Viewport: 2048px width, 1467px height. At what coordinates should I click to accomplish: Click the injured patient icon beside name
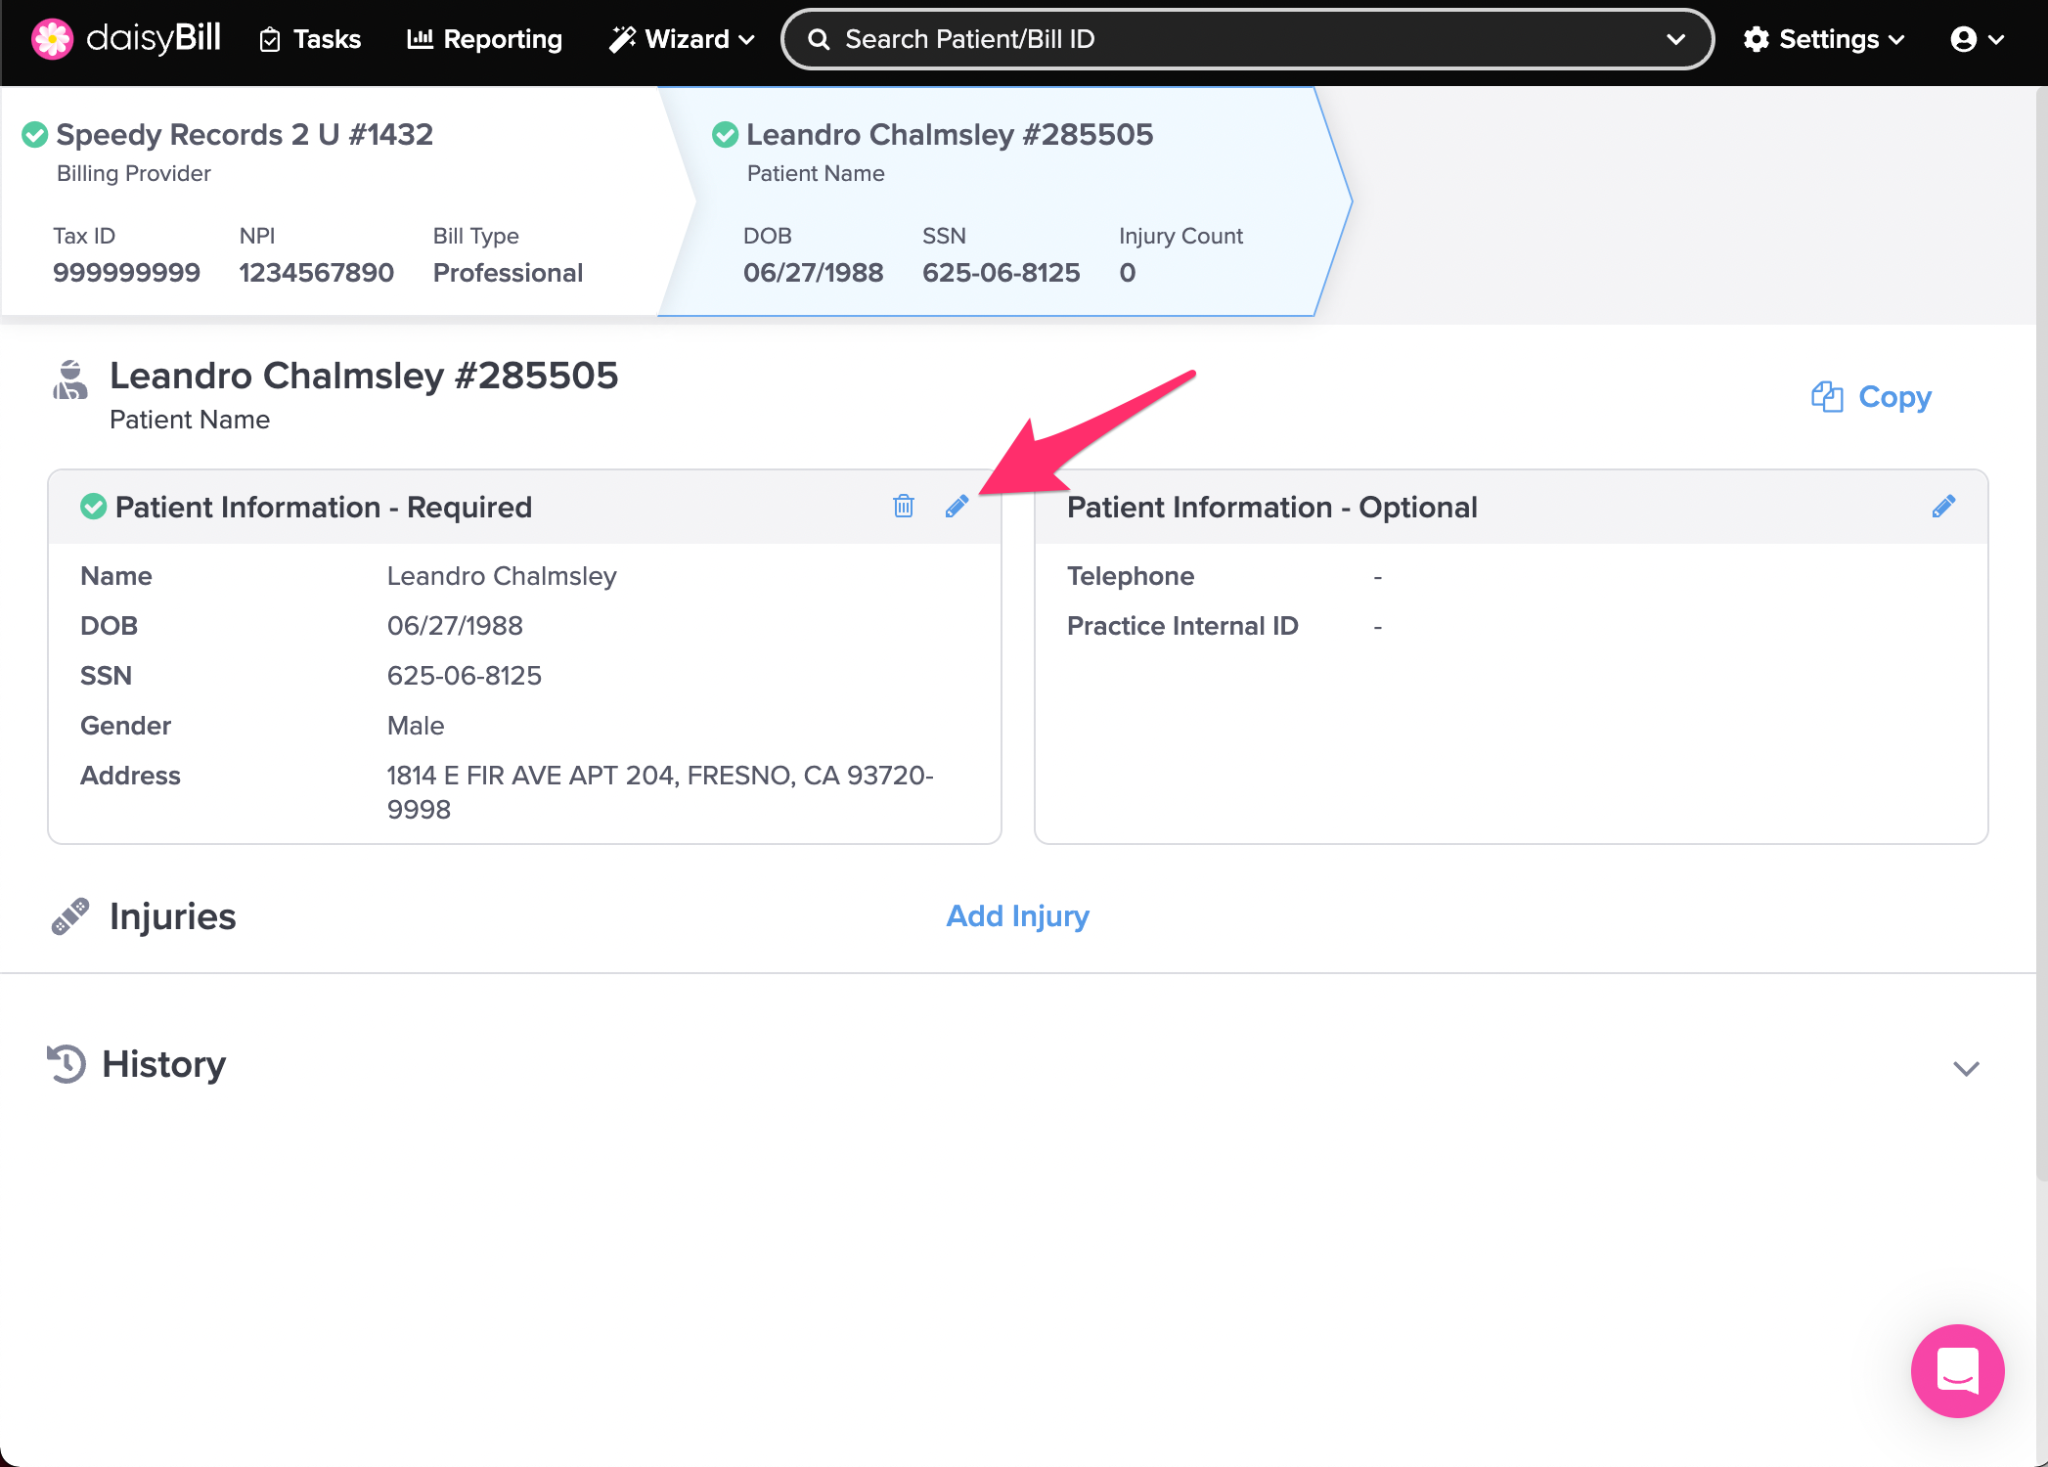70,381
